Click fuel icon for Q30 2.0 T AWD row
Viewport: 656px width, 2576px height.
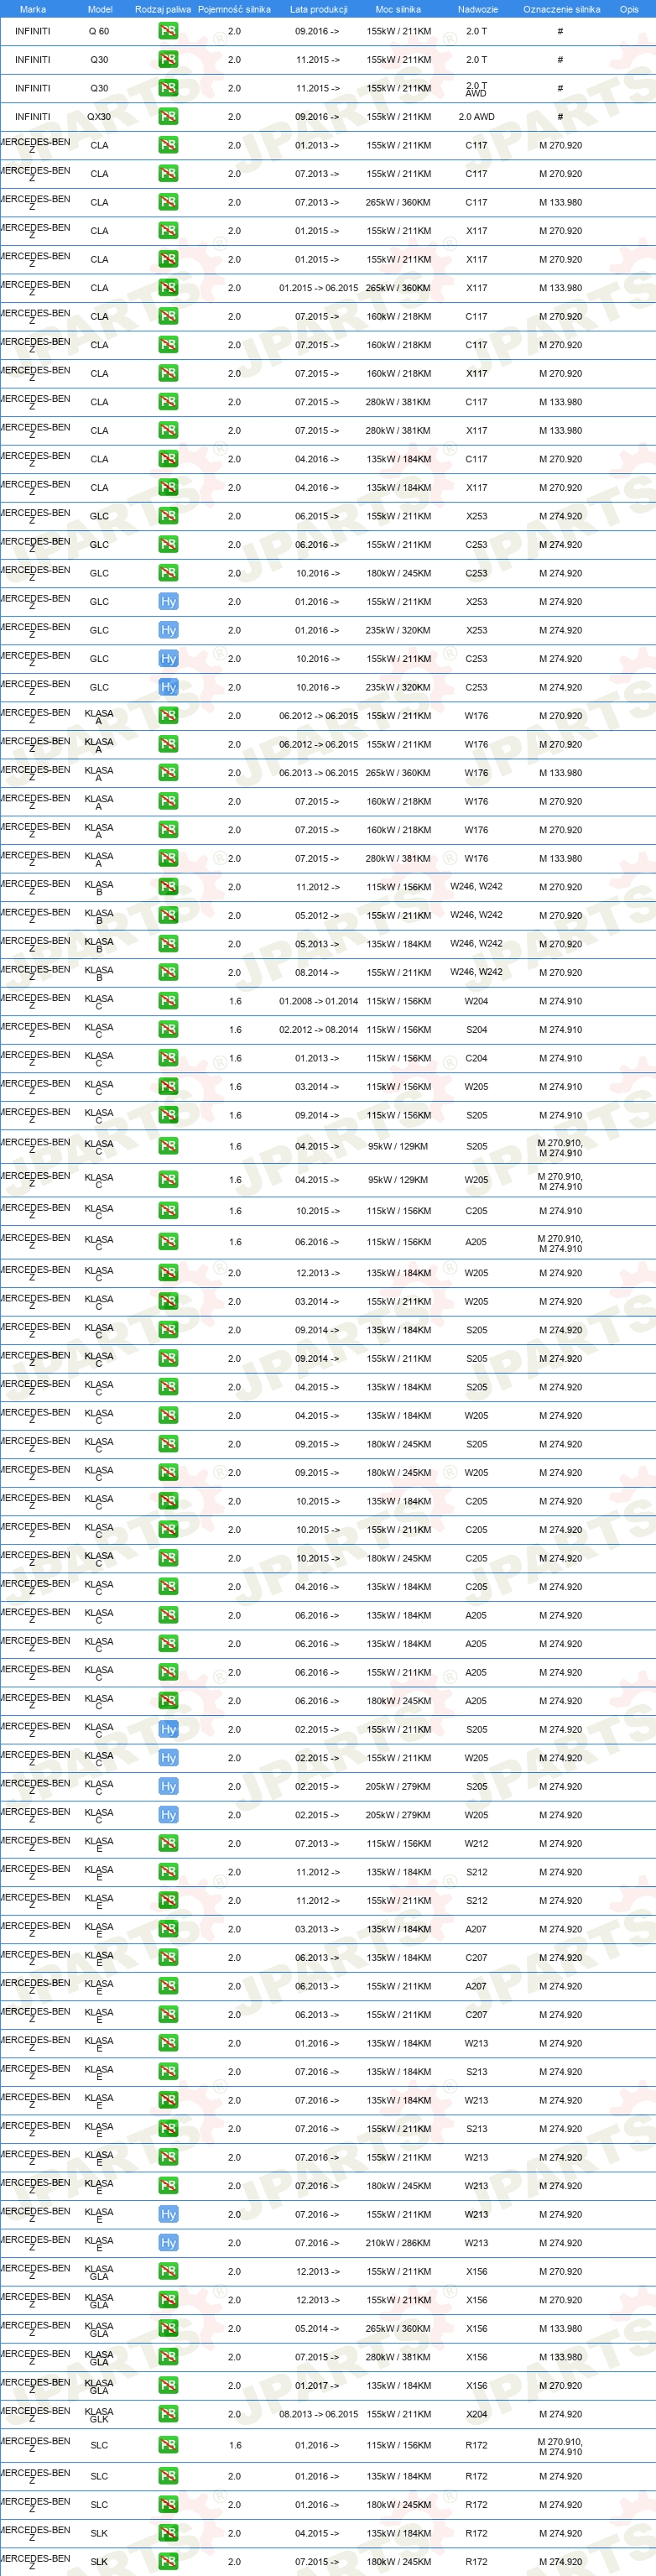coord(168,88)
